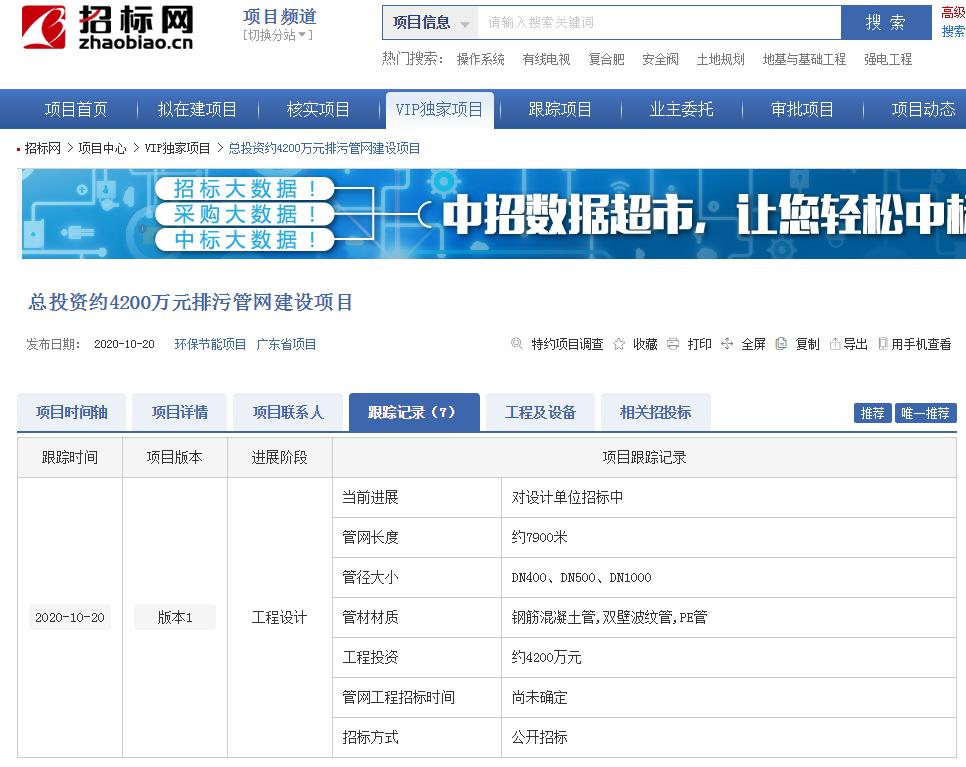The height and width of the screenshot is (767, 966).
Task: Click value 公开招标
Action: click(539, 737)
